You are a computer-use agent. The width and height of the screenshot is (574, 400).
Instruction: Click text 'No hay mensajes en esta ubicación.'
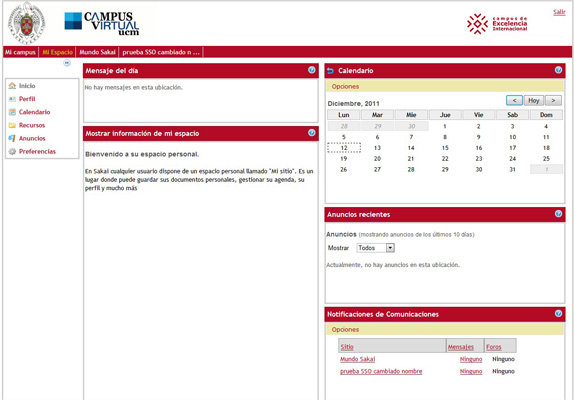[x=134, y=87]
